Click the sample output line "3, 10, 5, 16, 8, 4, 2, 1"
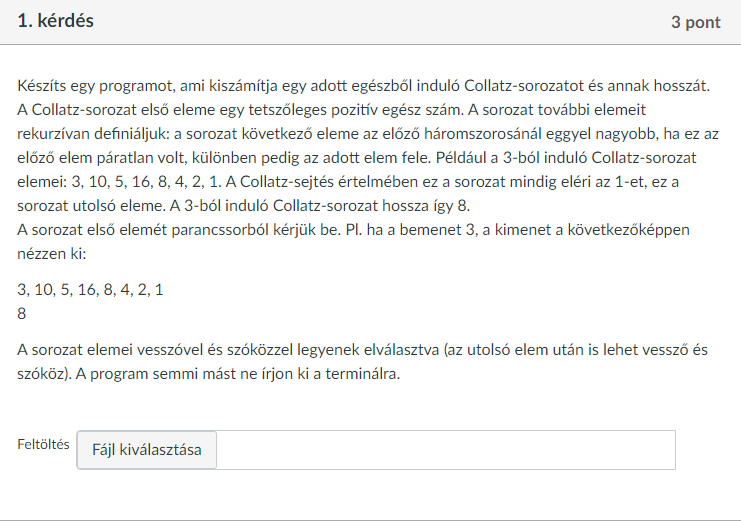Image resolution: width=741 pixels, height=521 pixels. pos(90,289)
